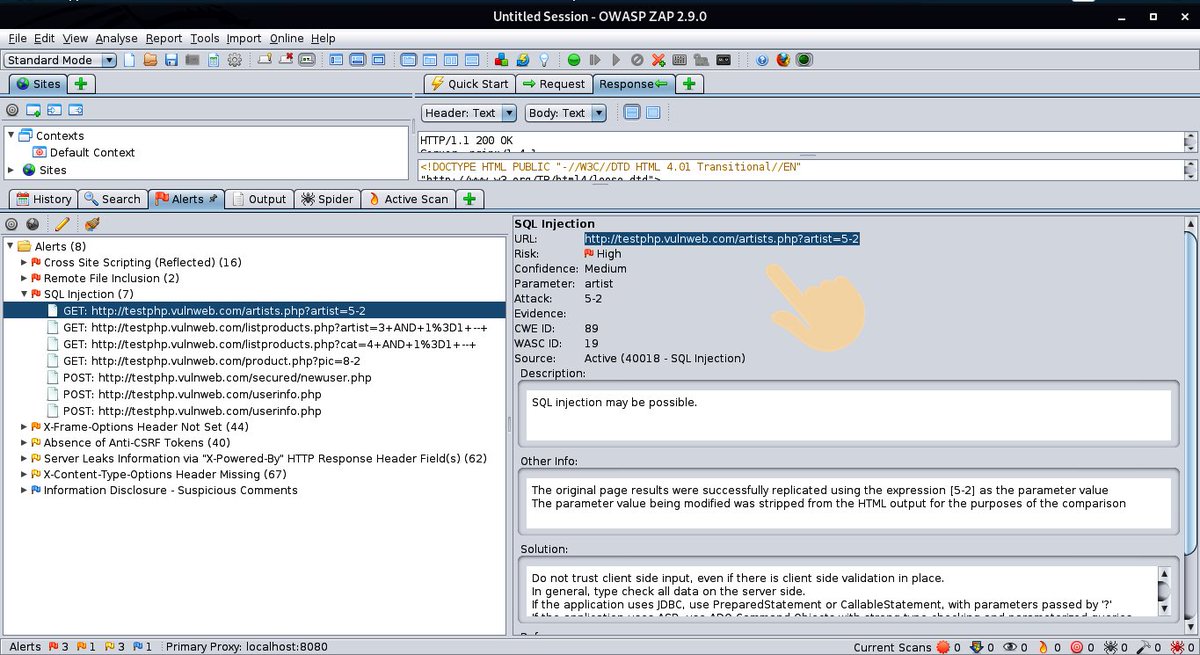The image size is (1200, 655).
Task: Expand Remote File Inclusion alert node
Action: tap(25, 278)
